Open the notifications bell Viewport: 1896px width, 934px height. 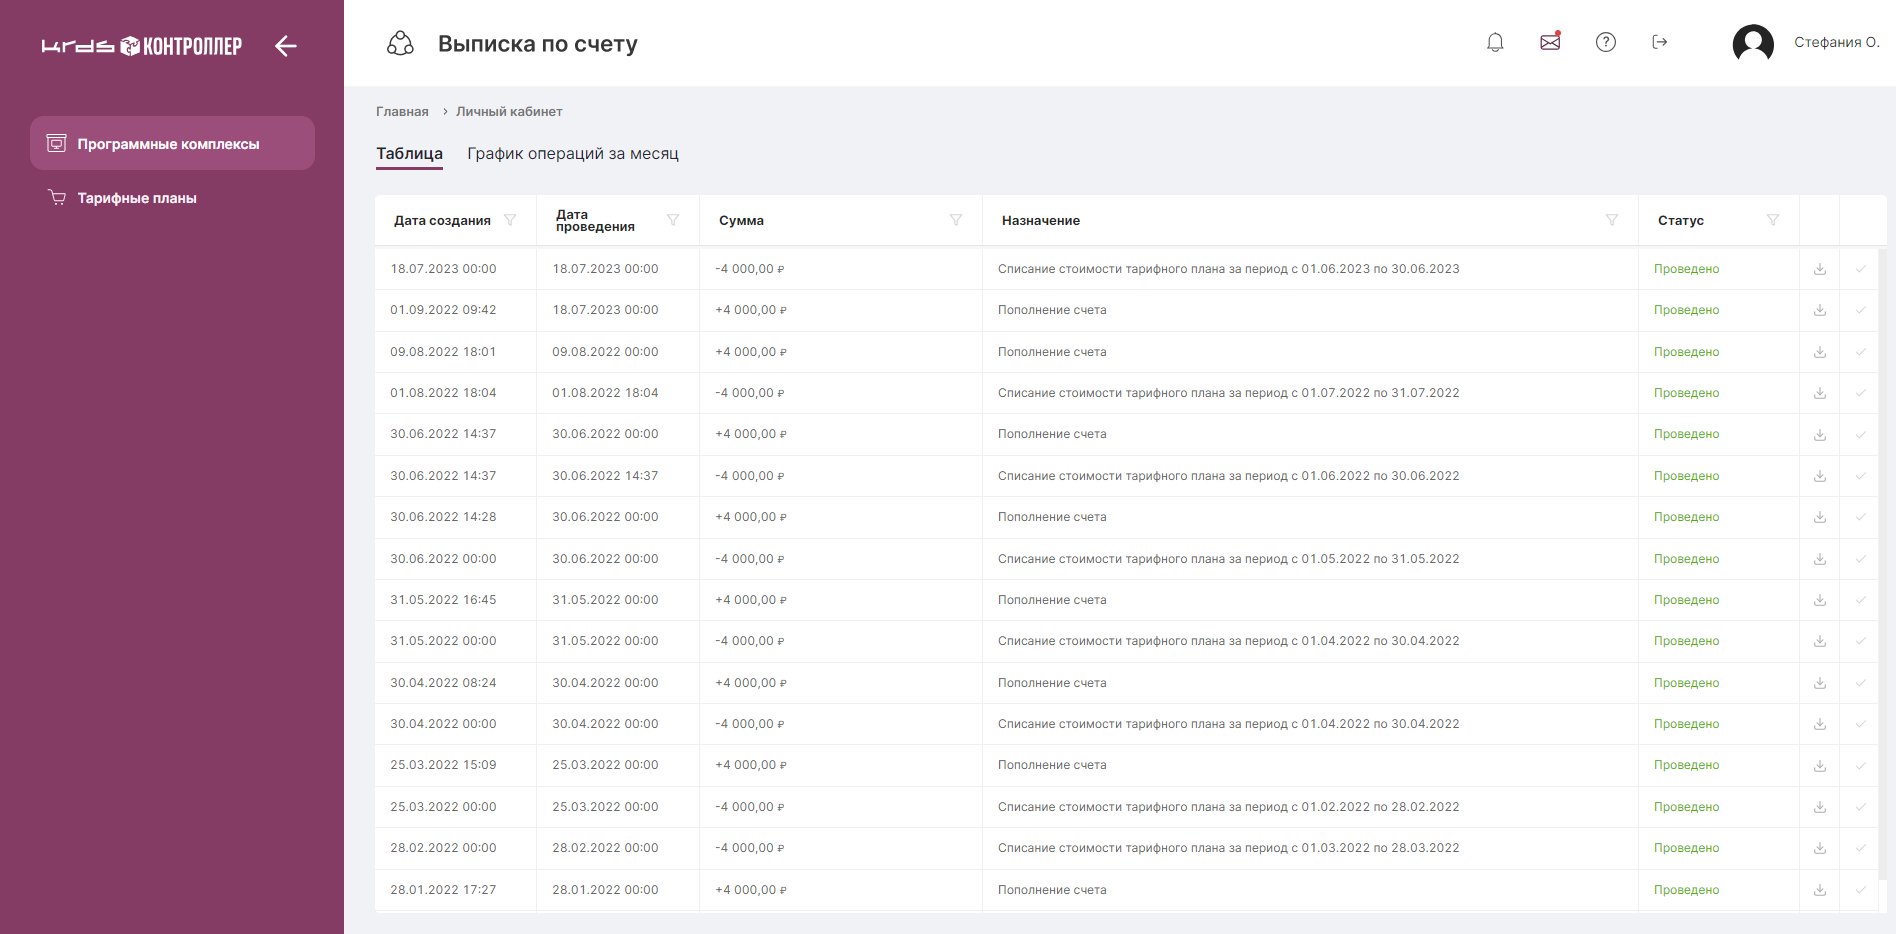(1495, 42)
